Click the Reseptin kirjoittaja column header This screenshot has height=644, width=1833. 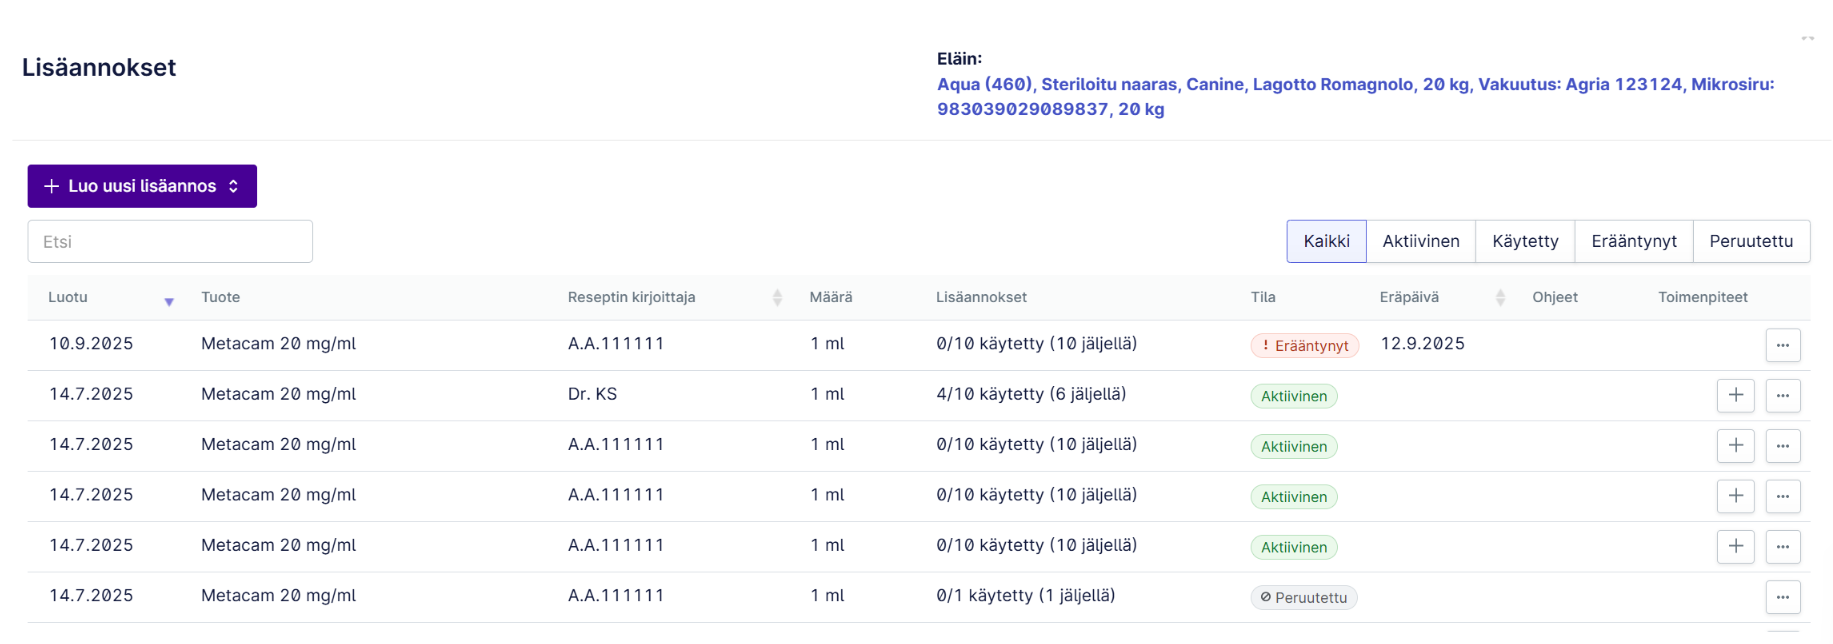tap(631, 297)
